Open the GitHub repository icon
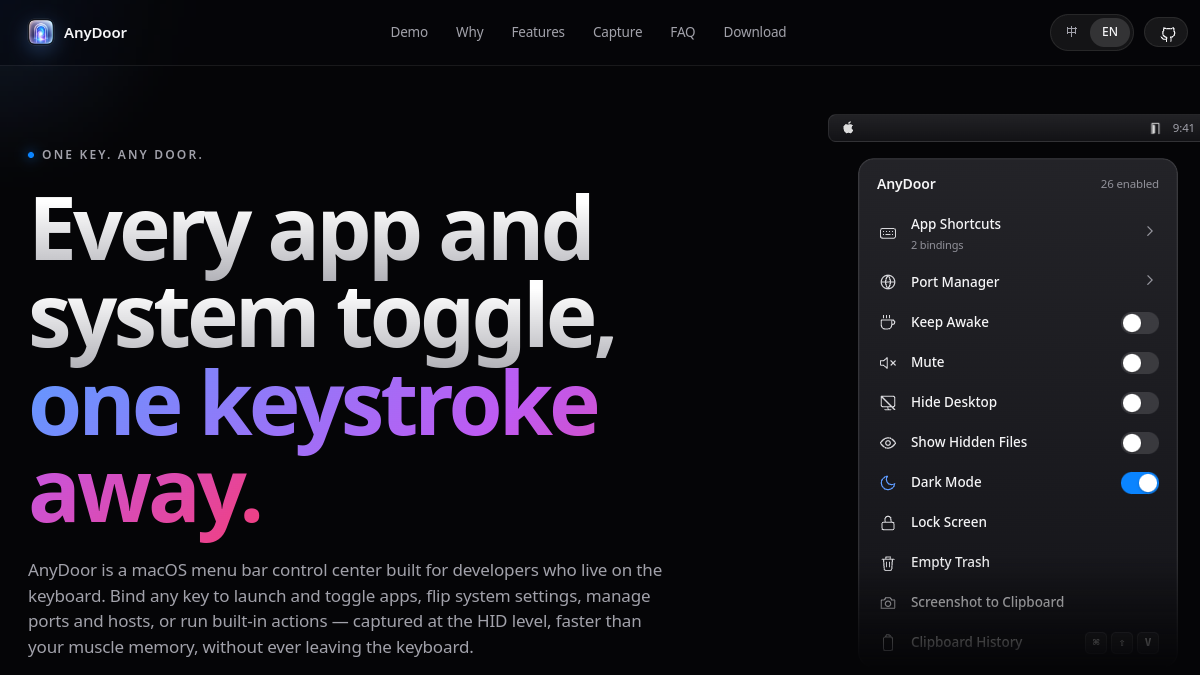Viewport: 1200px width, 675px height. click(x=1167, y=33)
